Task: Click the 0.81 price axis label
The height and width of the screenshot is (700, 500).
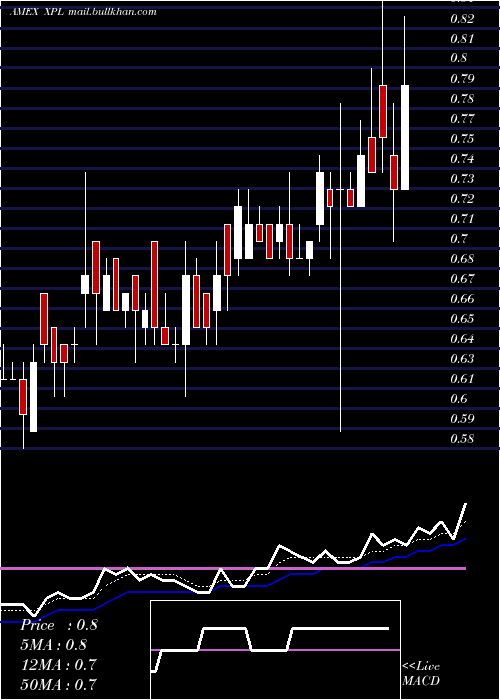Action: coord(462,38)
